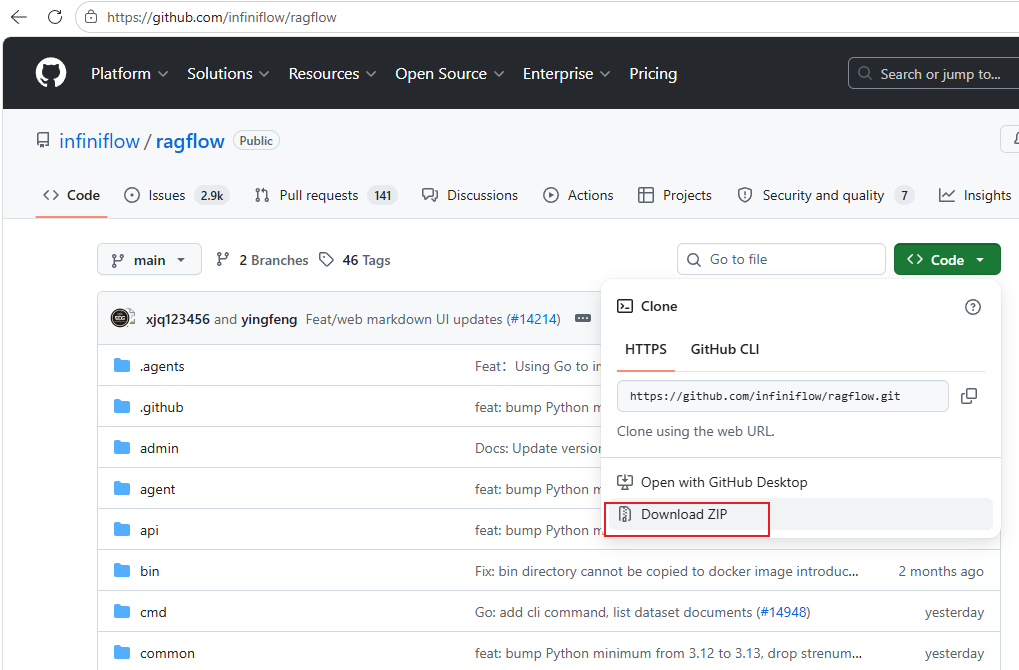Click the cmd folder icon

(x=122, y=611)
